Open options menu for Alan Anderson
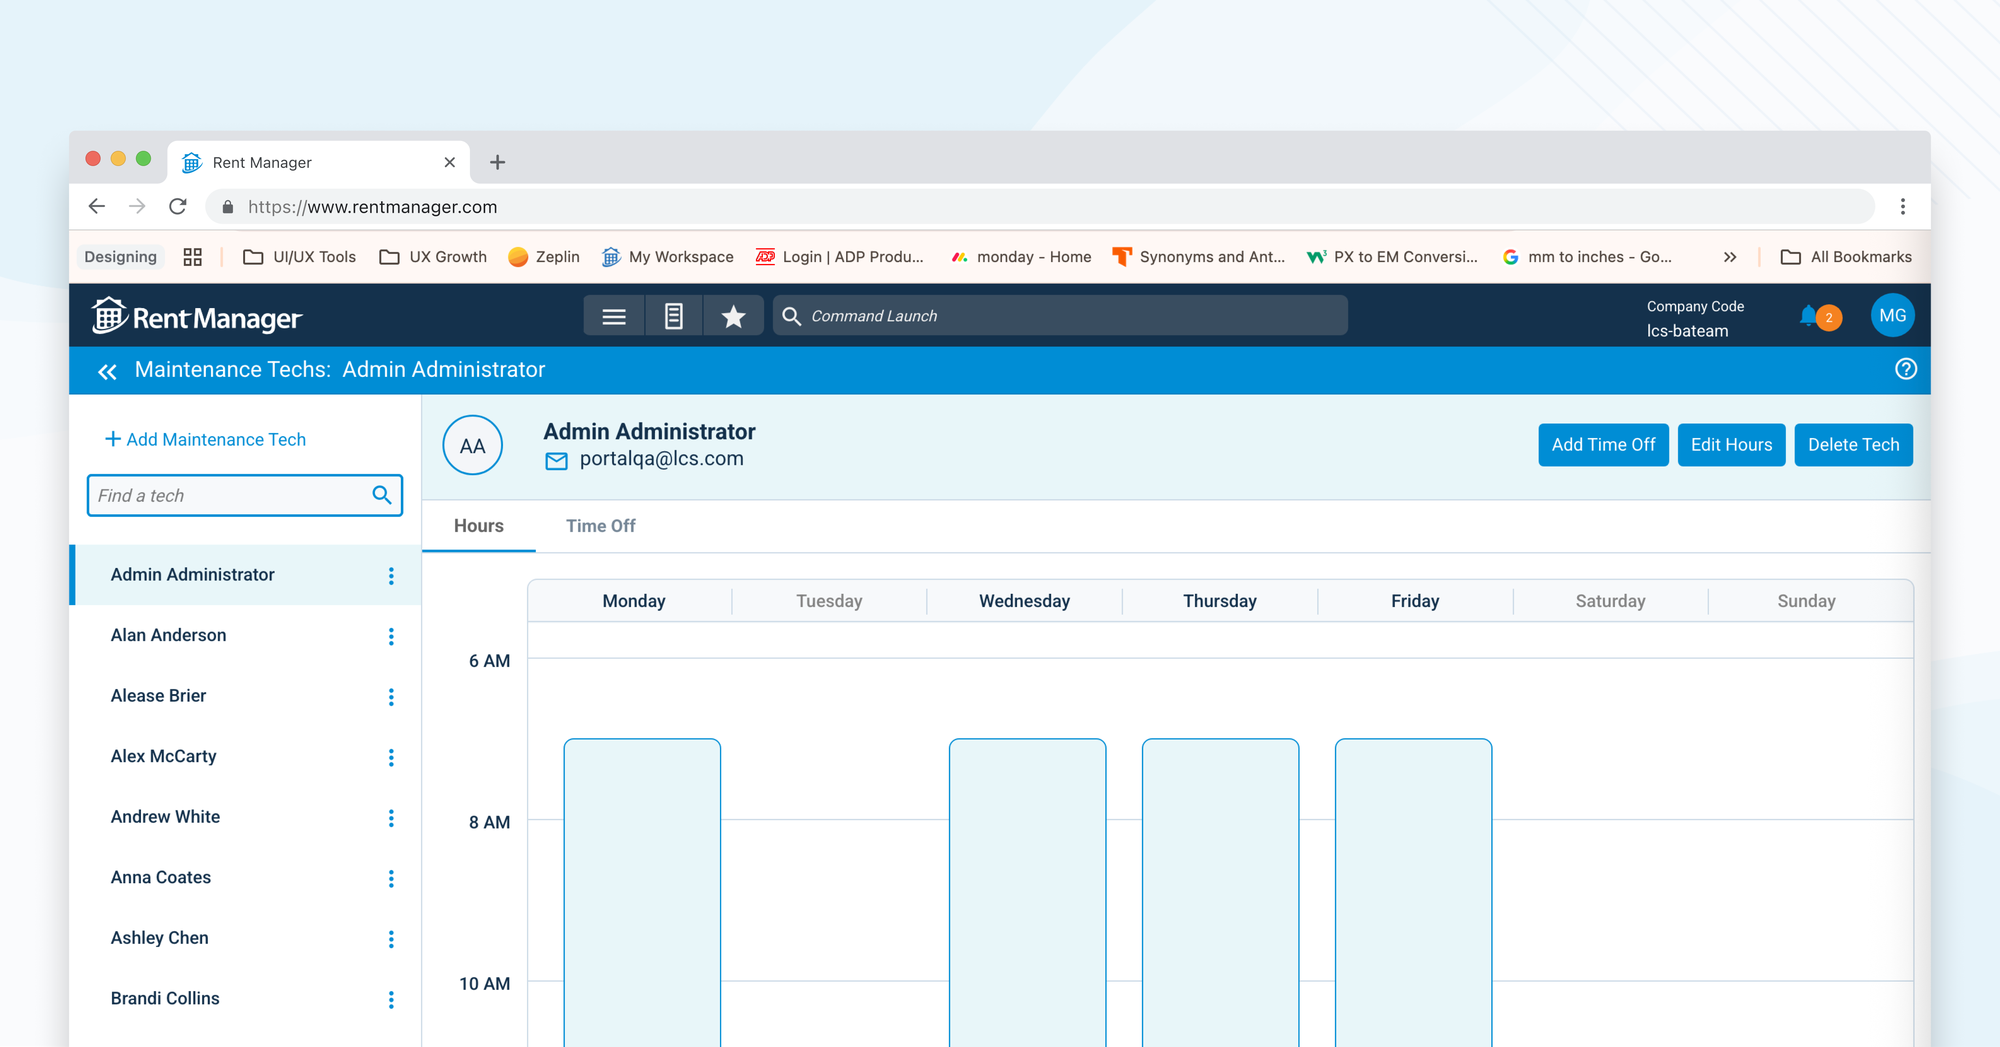2000x1047 pixels. click(391, 637)
